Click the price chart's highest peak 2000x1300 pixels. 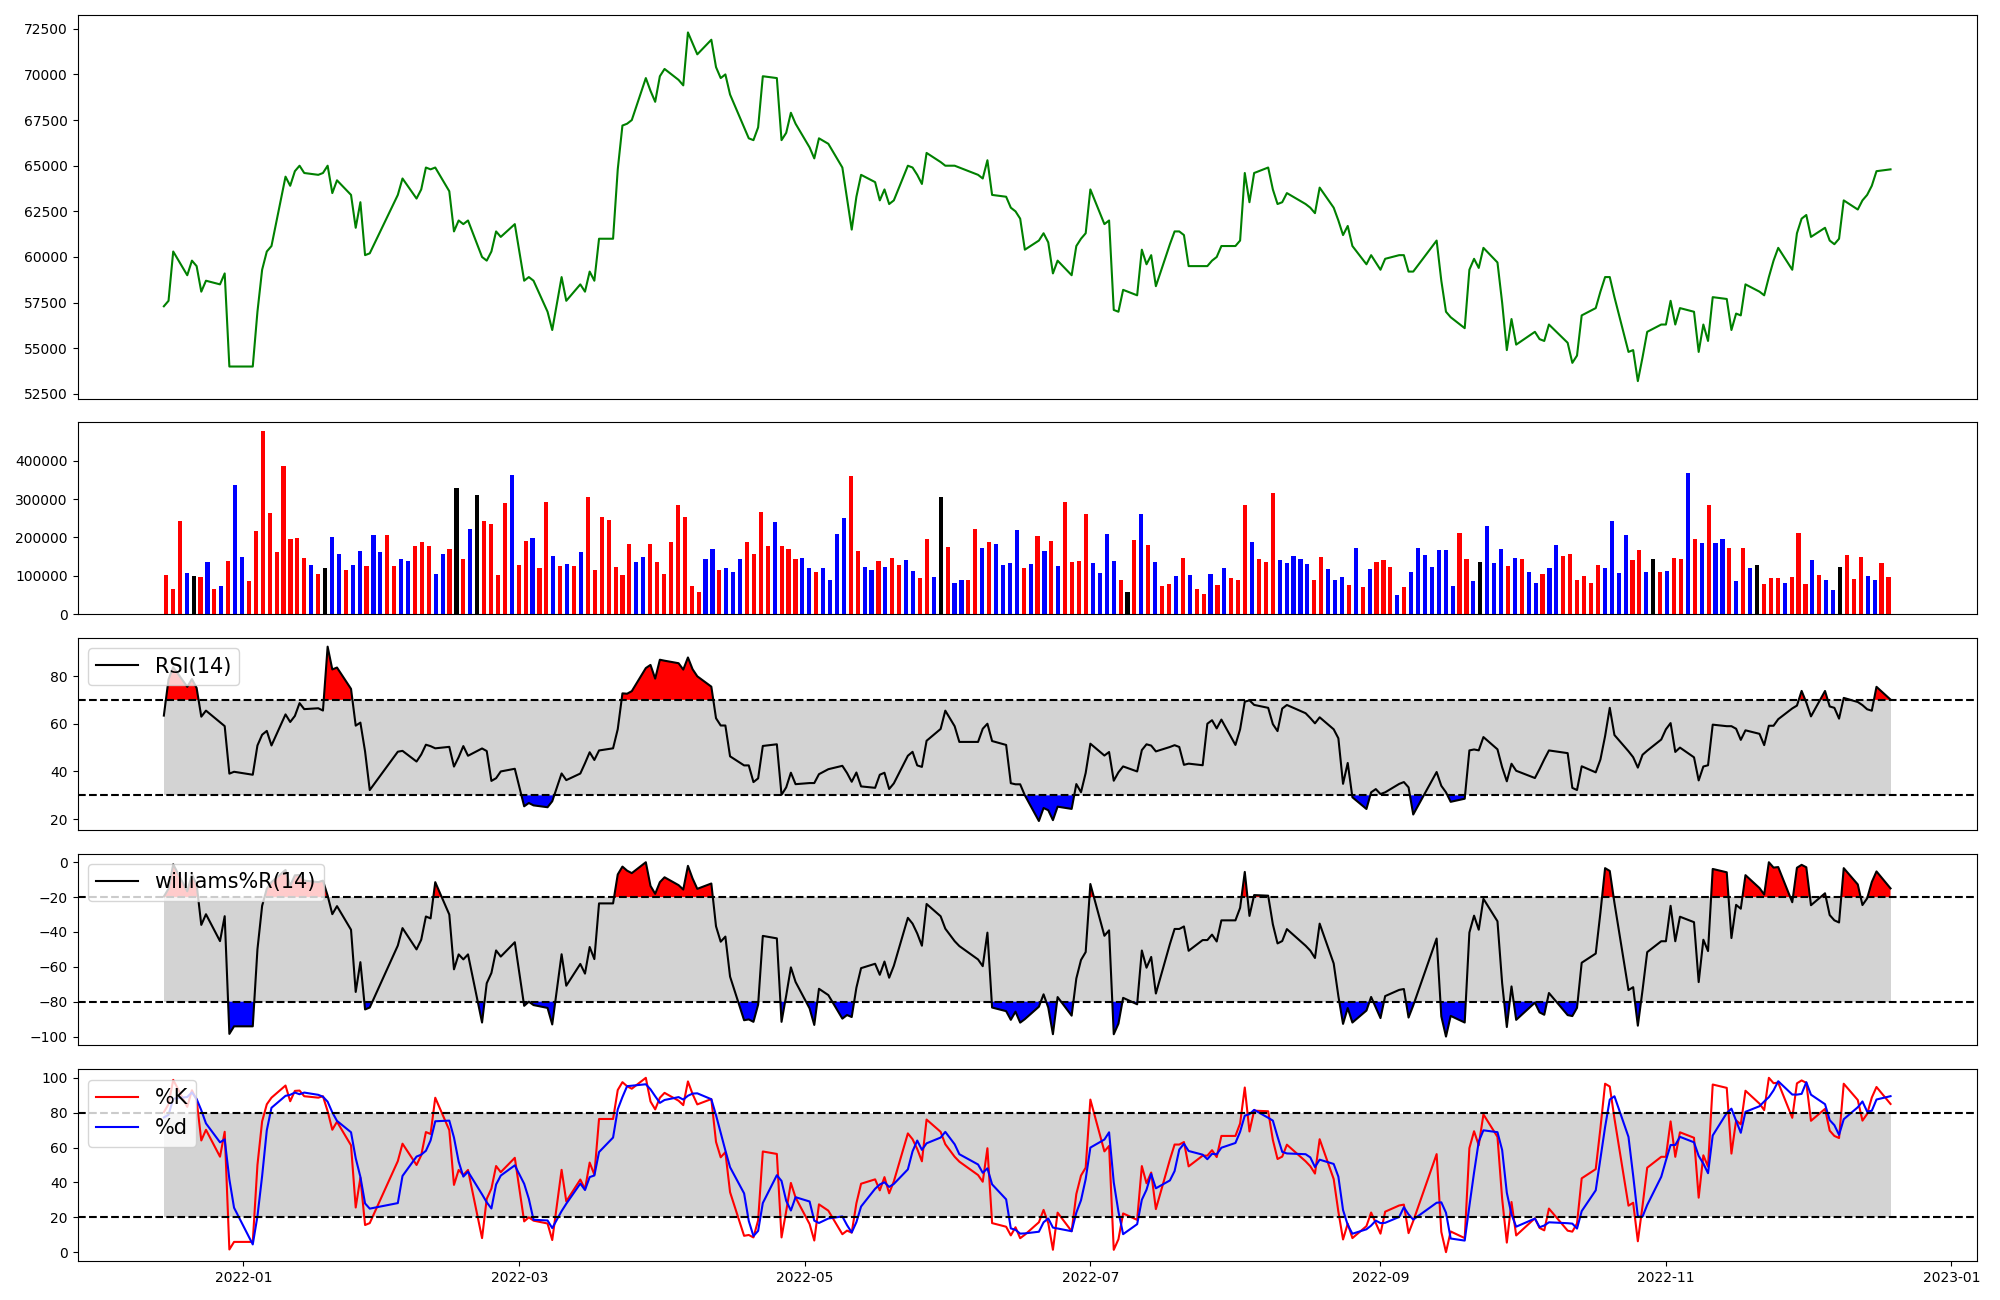[x=688, y=33]
